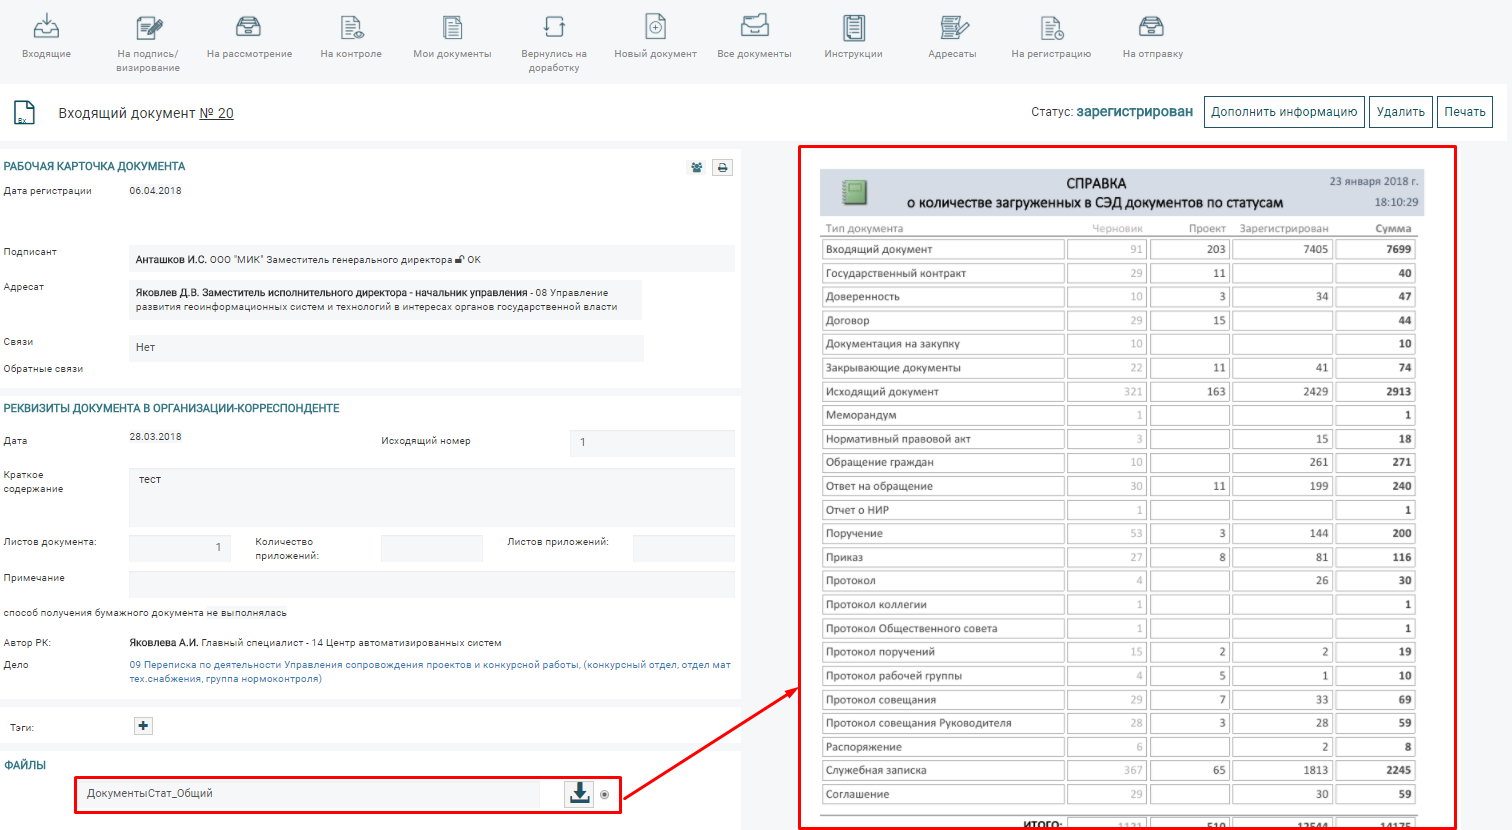Download the ДокументыСтат_Общий file
This screenshot has height=830, width=1512.
pos(579,794)
